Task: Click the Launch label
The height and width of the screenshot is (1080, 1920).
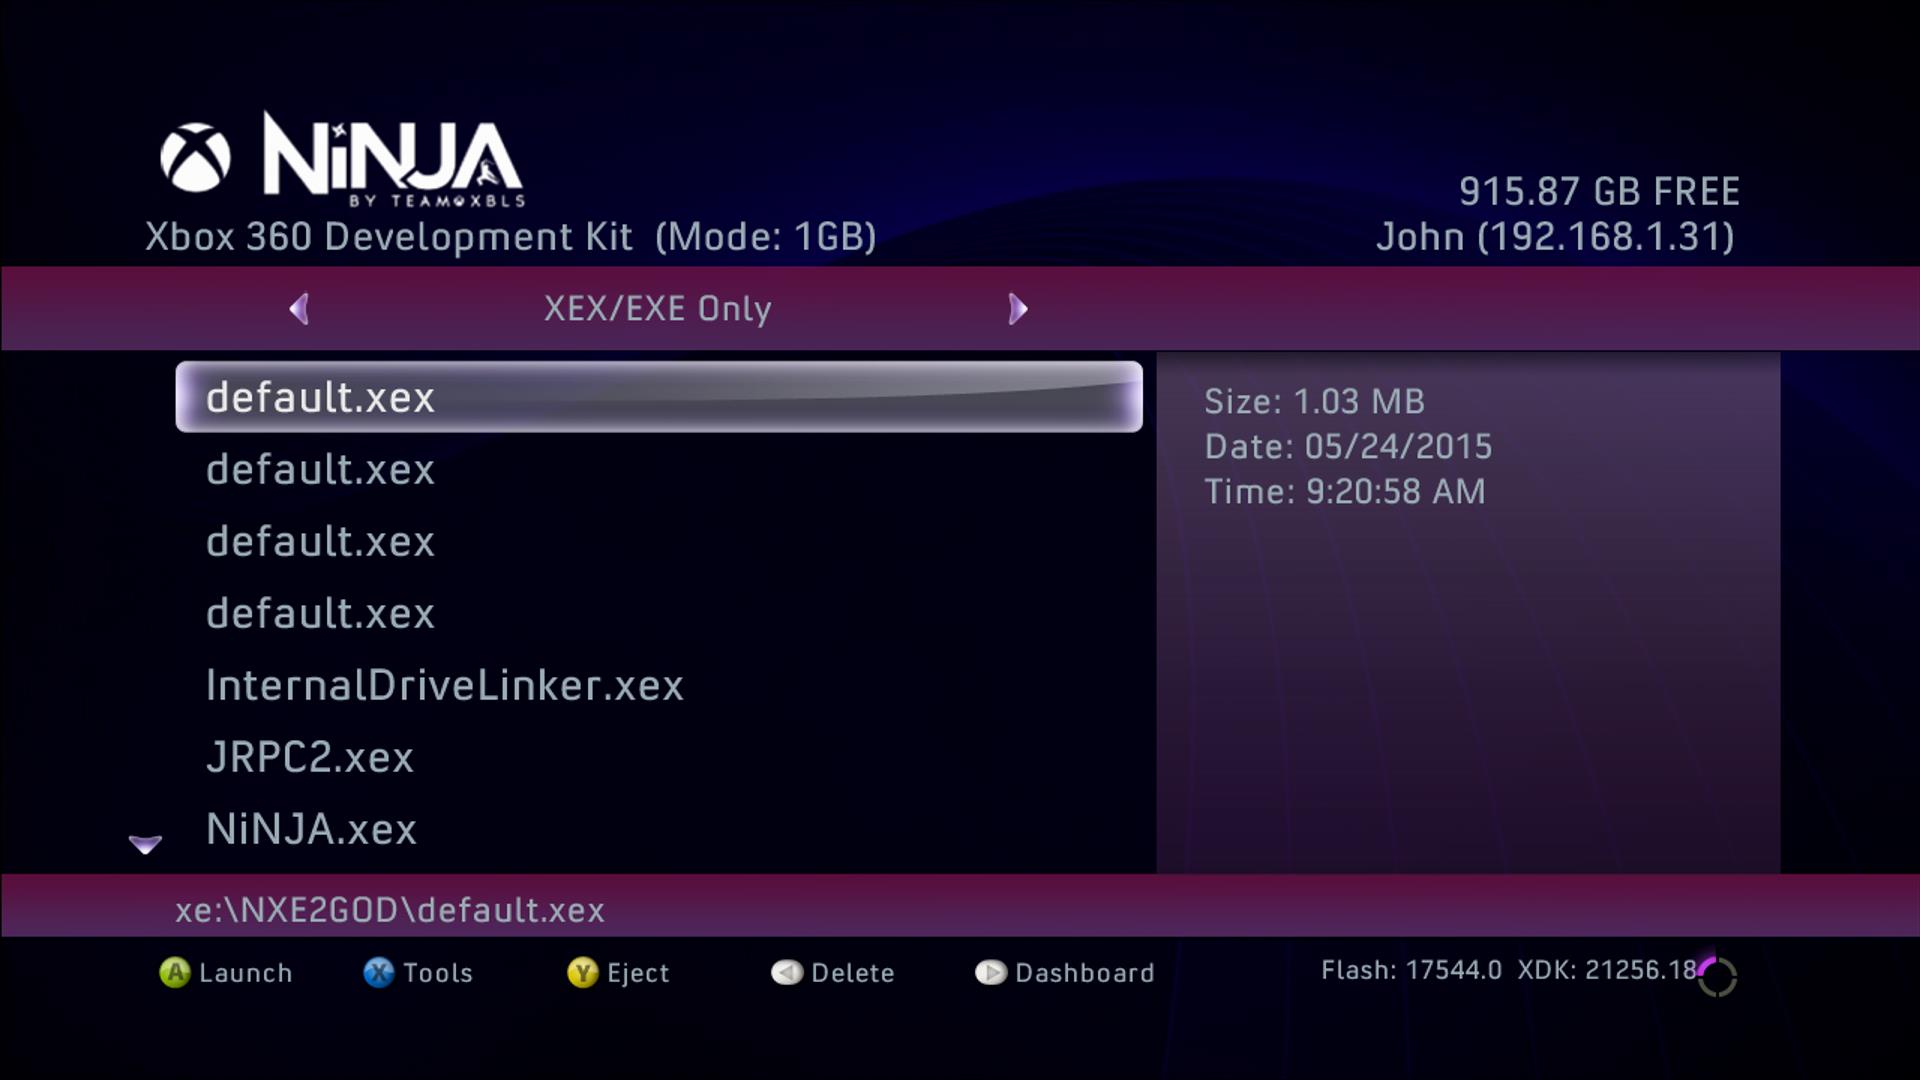Action: [x=246, y=973]
